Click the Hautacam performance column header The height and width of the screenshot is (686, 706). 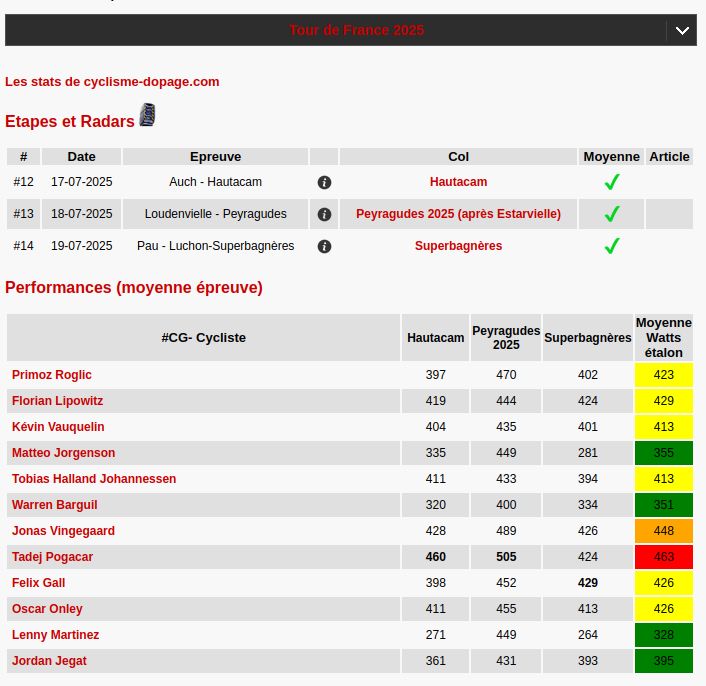[435, 338]
